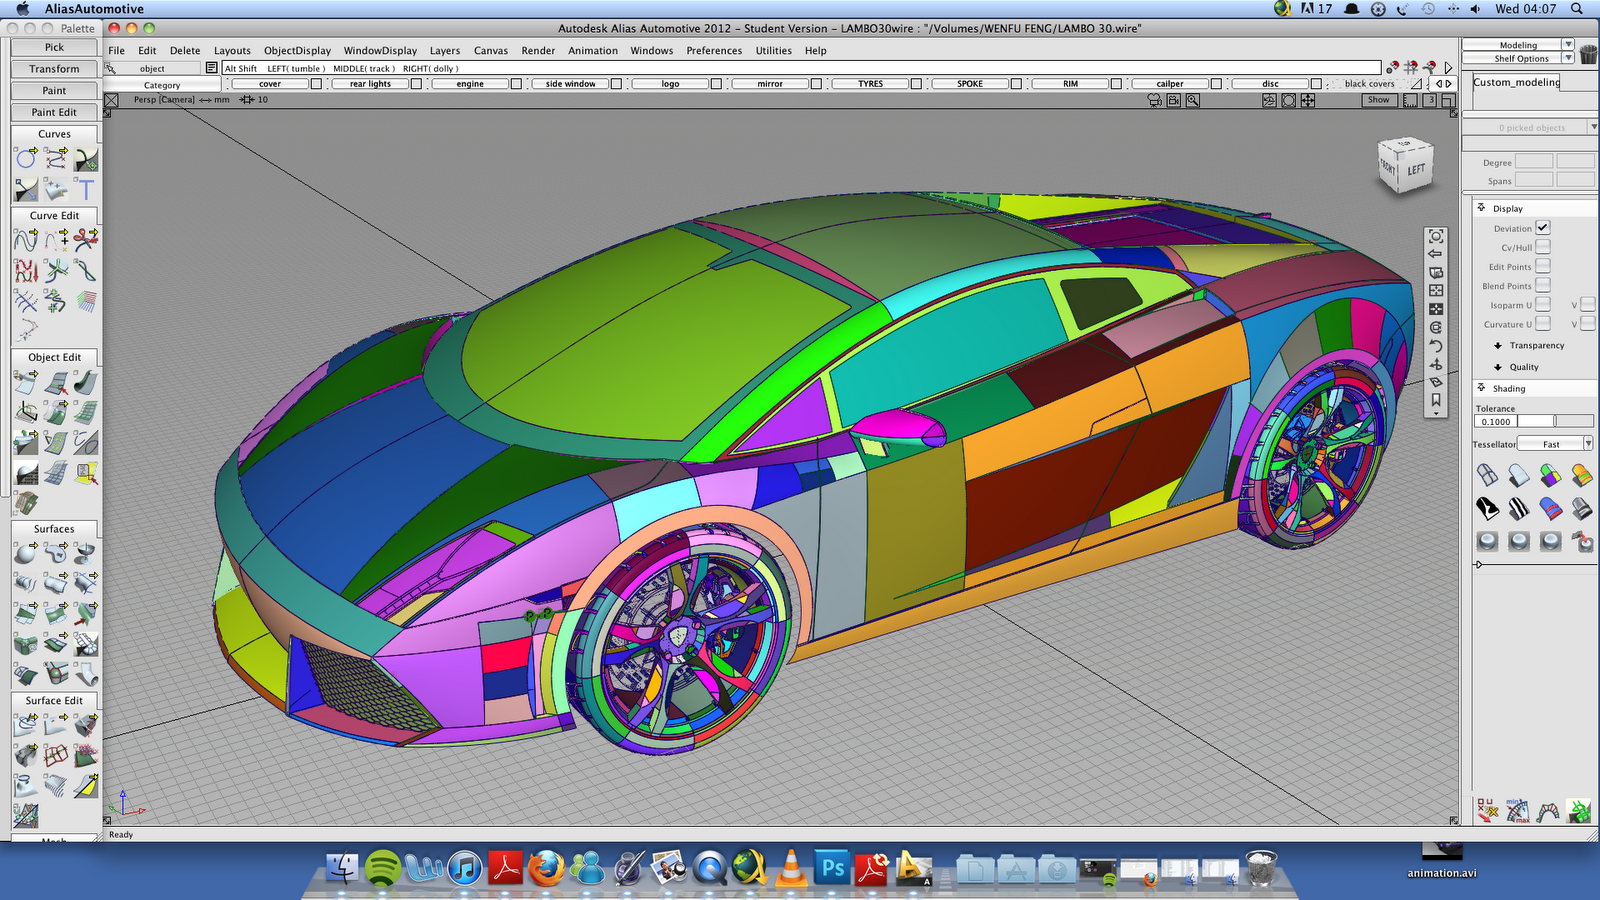
Task: Click the previous view arrow icon
Action: pyautogui.click(x=1436, y=254)
